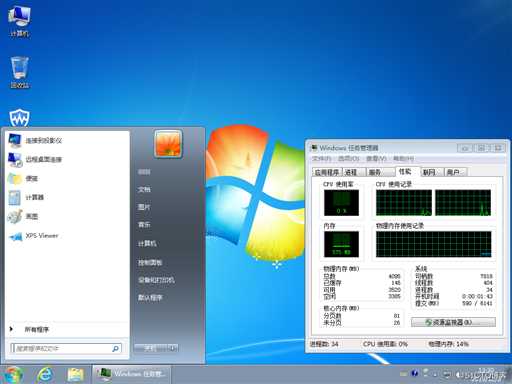Click the 未分页 row label
The width and height of the screenshot is (512, 384).
[332, 323]
